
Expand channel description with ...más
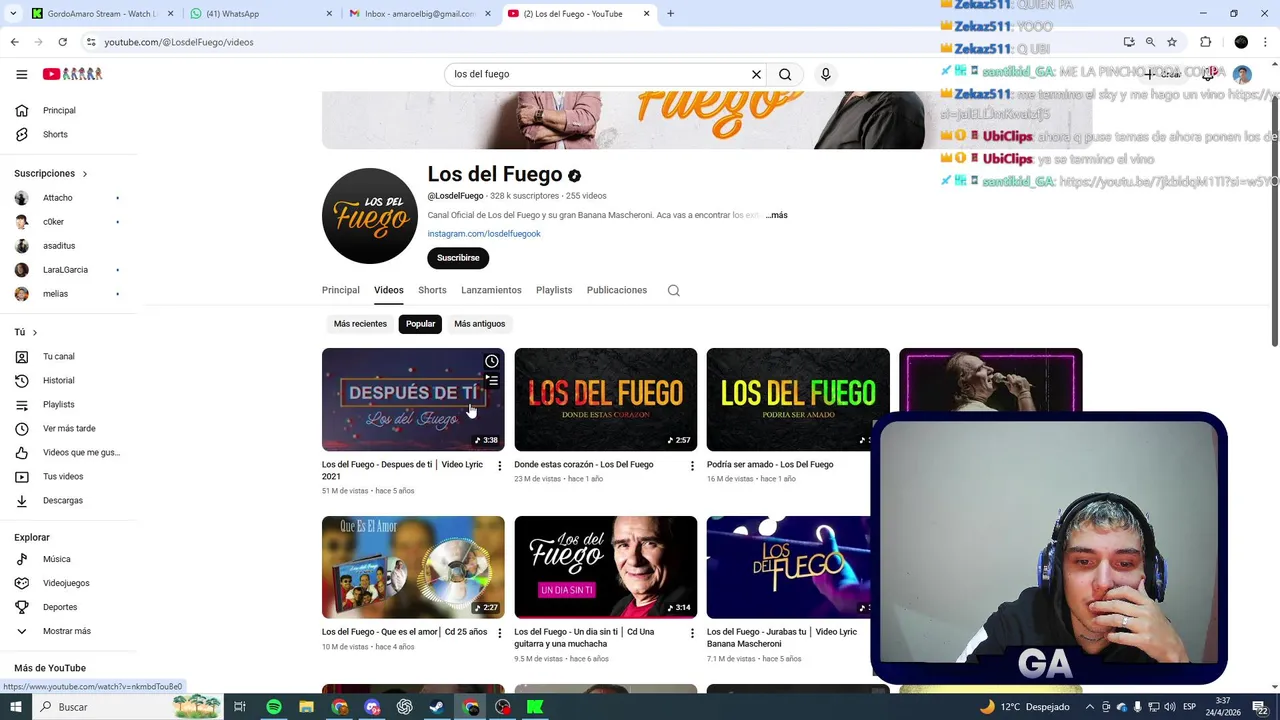point(777,215)
